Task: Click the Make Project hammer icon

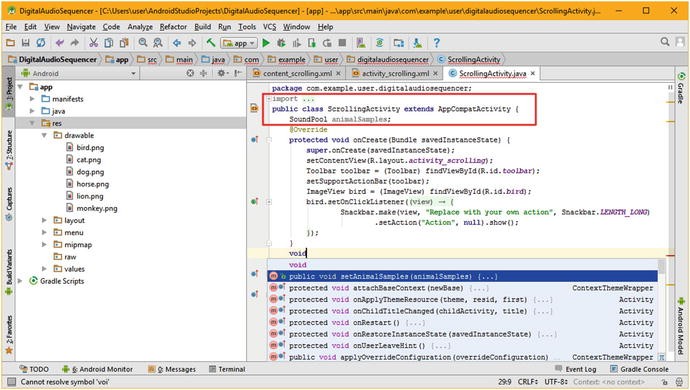Action: pos(211,43)
